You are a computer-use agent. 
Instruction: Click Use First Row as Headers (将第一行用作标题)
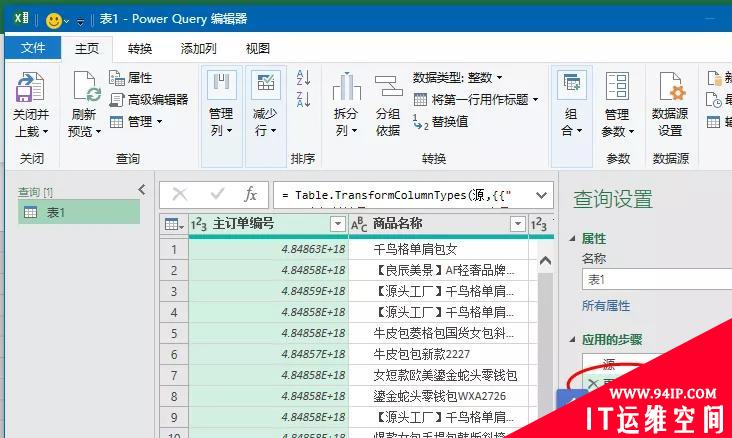(x=472, y=99)
